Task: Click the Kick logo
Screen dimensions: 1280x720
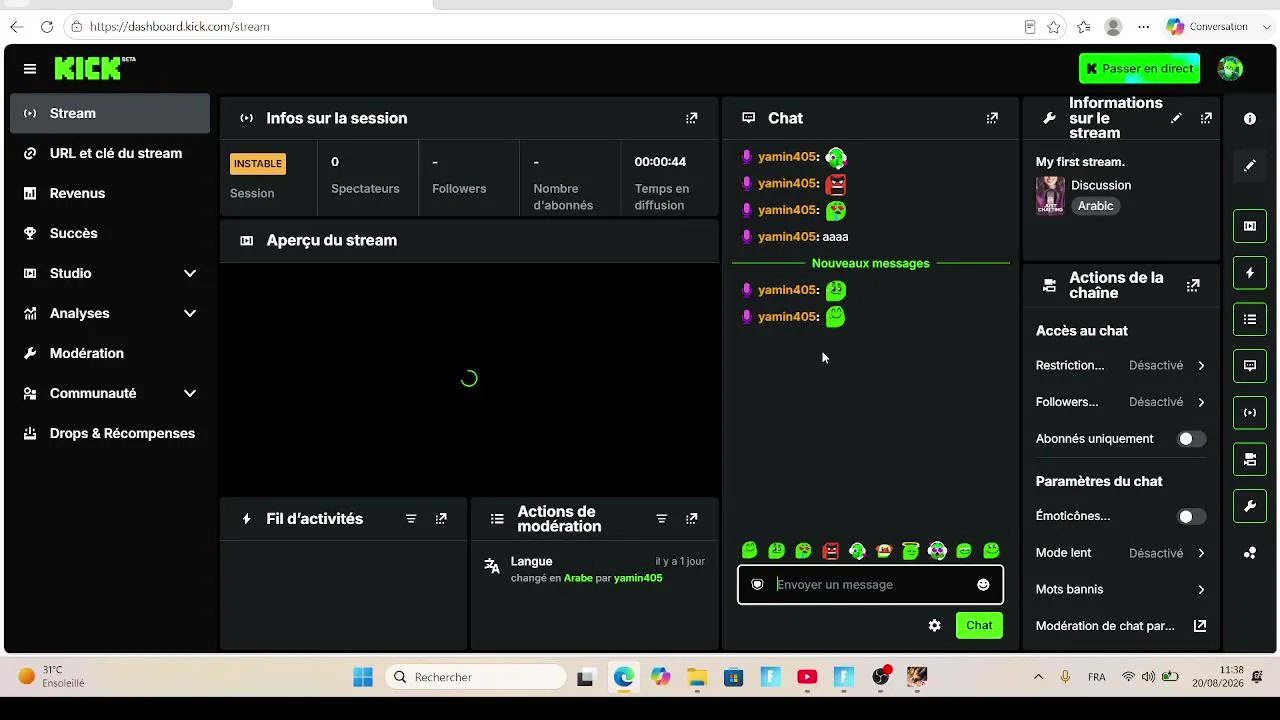Action: 94,68
